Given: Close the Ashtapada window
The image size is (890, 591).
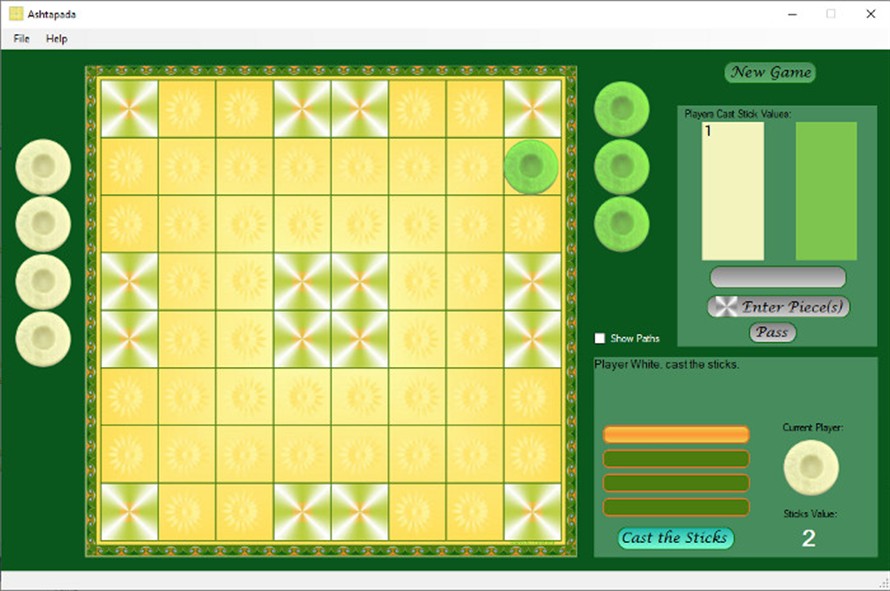Looking at the screenshot, I should click(871, 14).
